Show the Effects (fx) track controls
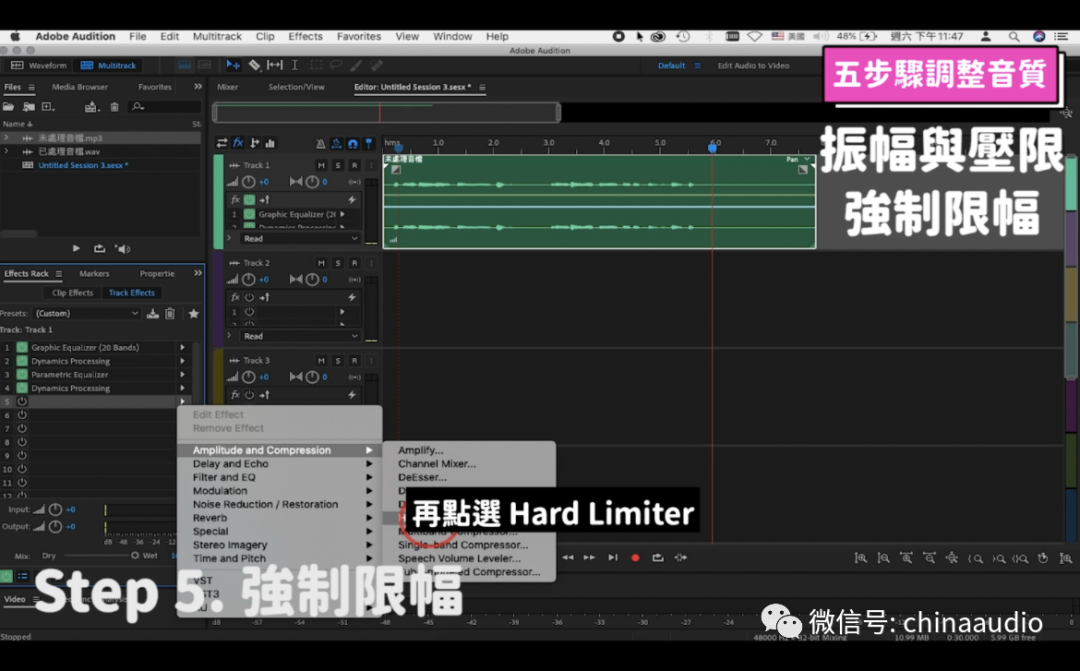Viewport: 1080px width, 671px height. 238,143
